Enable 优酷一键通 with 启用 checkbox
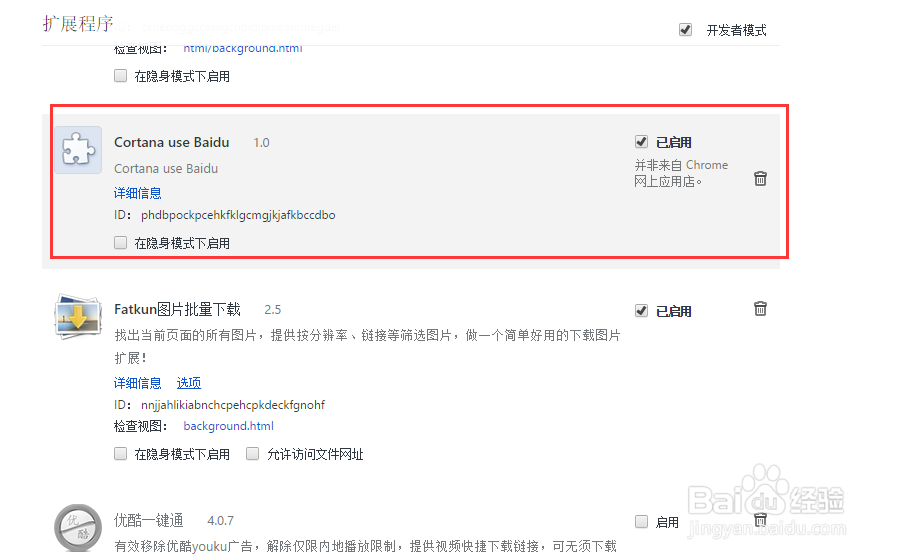 click(x=641, y=522)
